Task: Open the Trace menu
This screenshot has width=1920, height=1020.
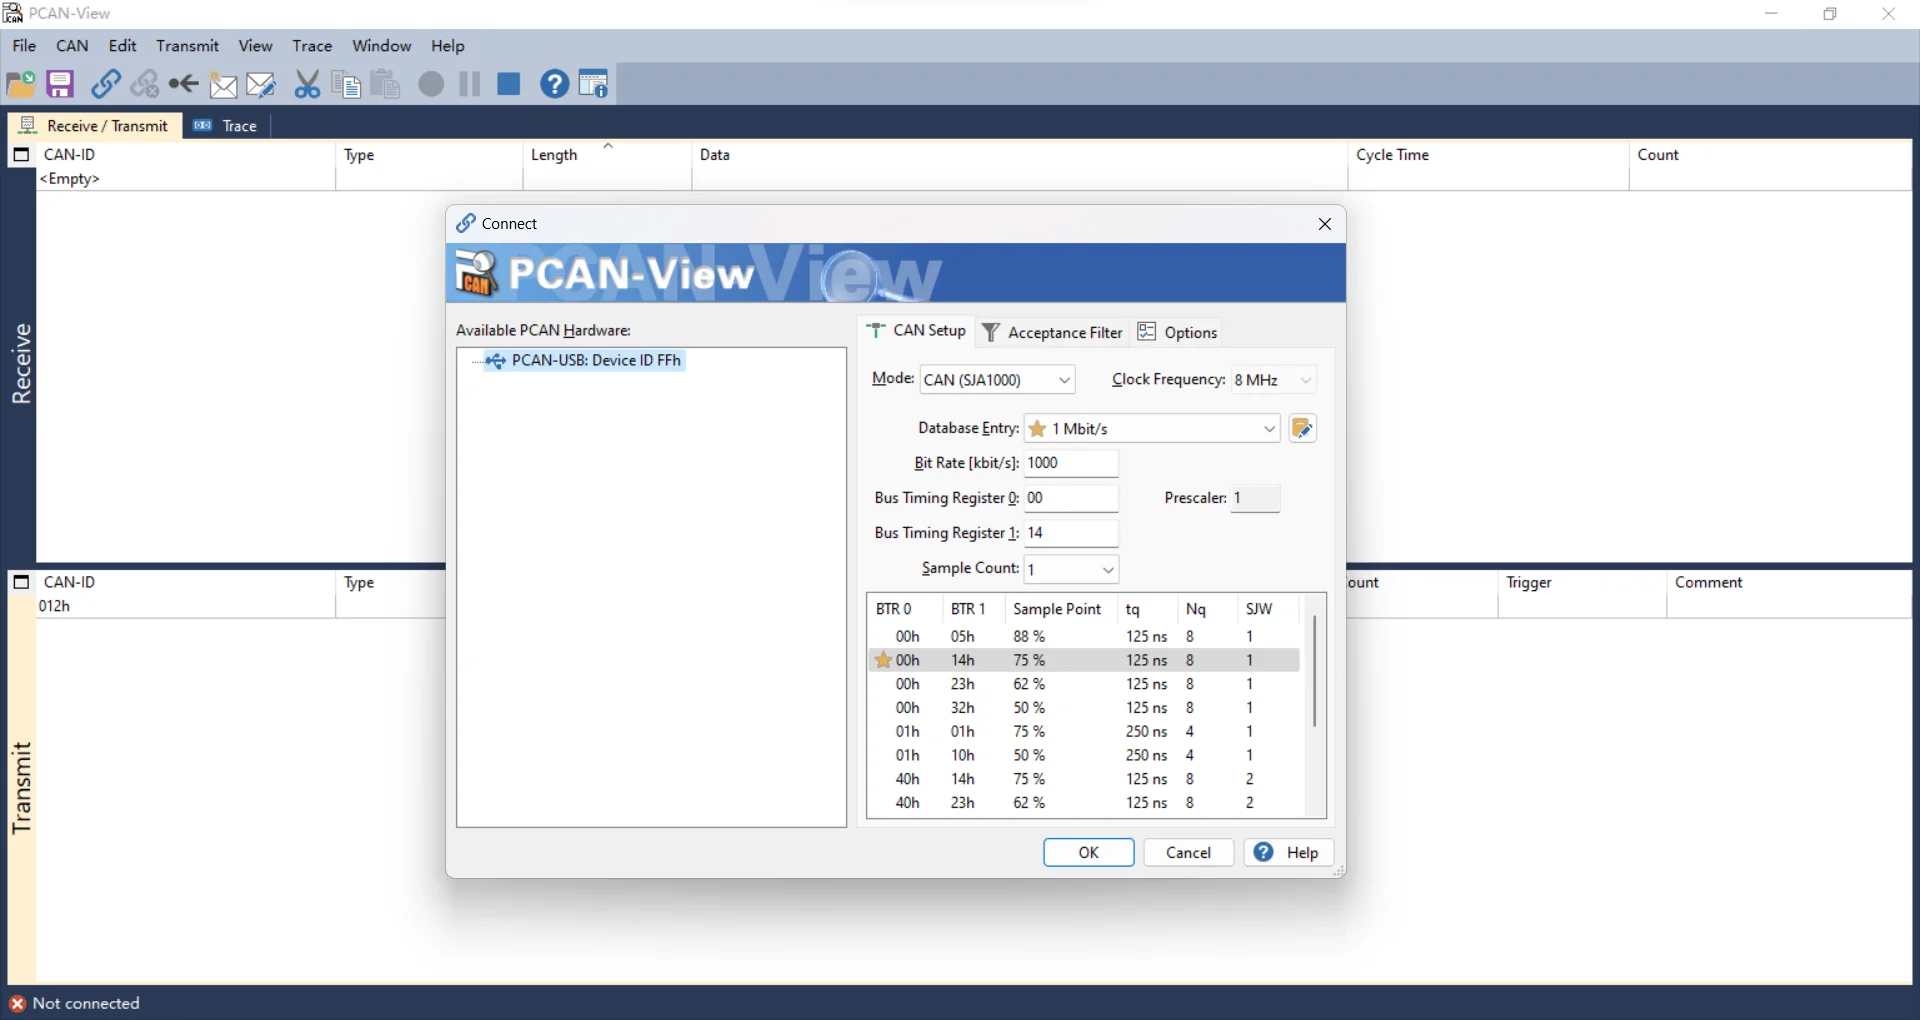Action: [312, 46]
